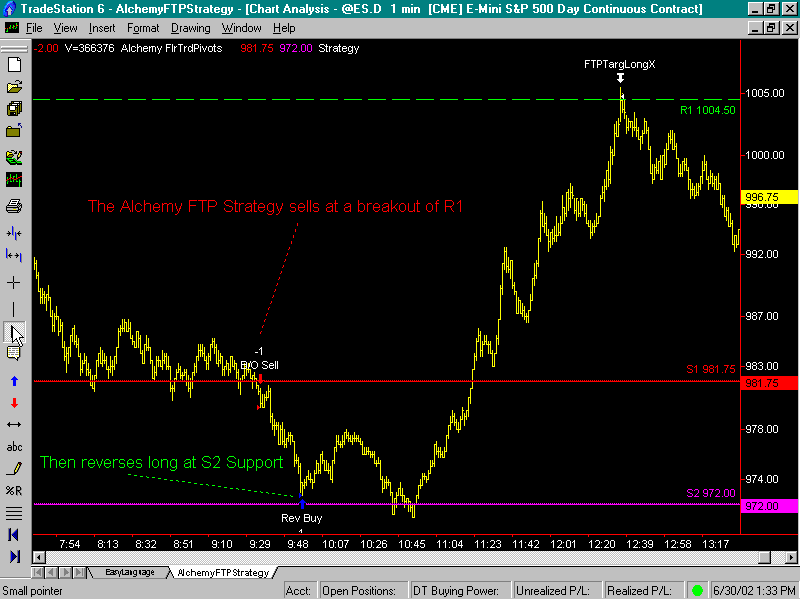800x600 pixels.
Task: Select the horizontal double-arrow tool
Action: [x=14, y=424]
